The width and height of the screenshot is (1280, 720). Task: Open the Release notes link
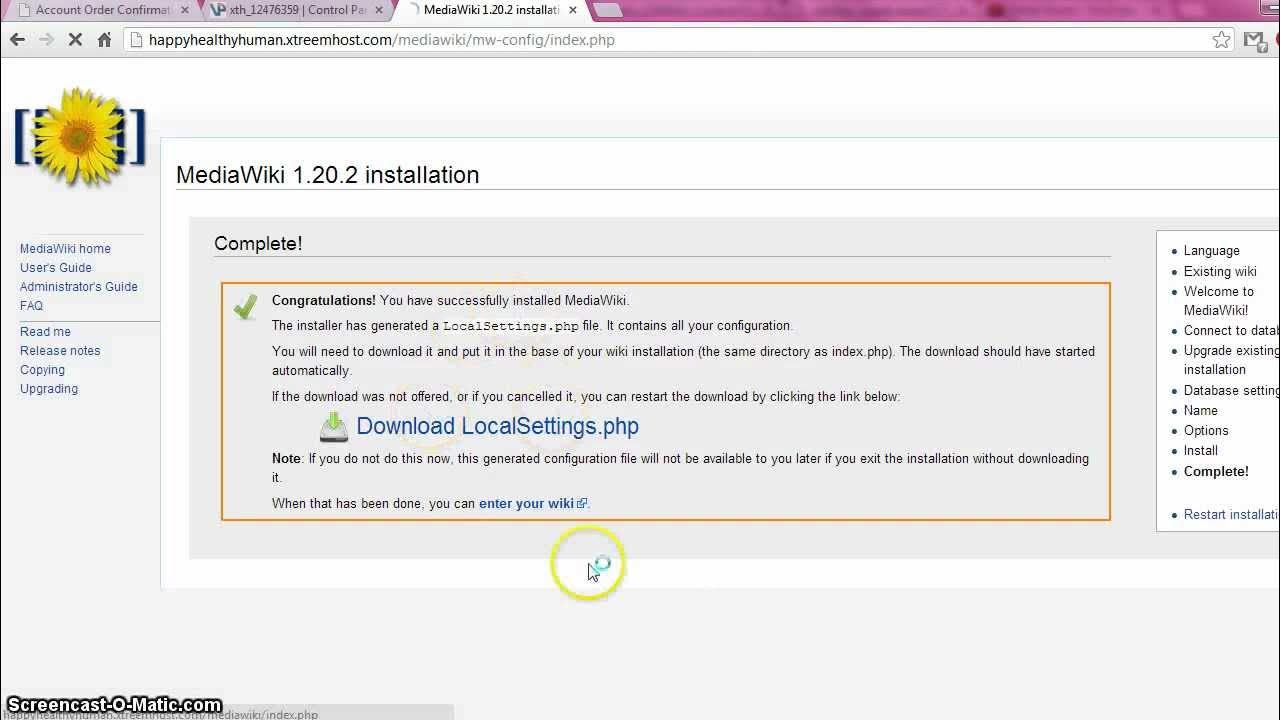point(60,351)
